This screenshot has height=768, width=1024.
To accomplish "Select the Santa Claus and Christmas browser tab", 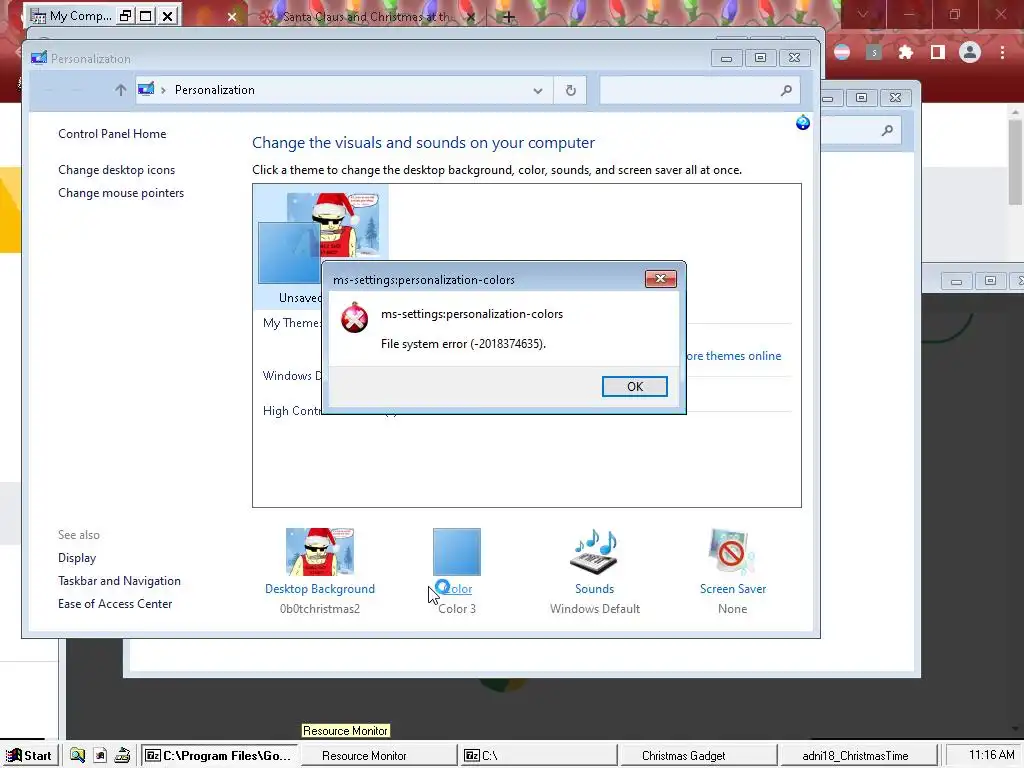I will pos(366,17).
